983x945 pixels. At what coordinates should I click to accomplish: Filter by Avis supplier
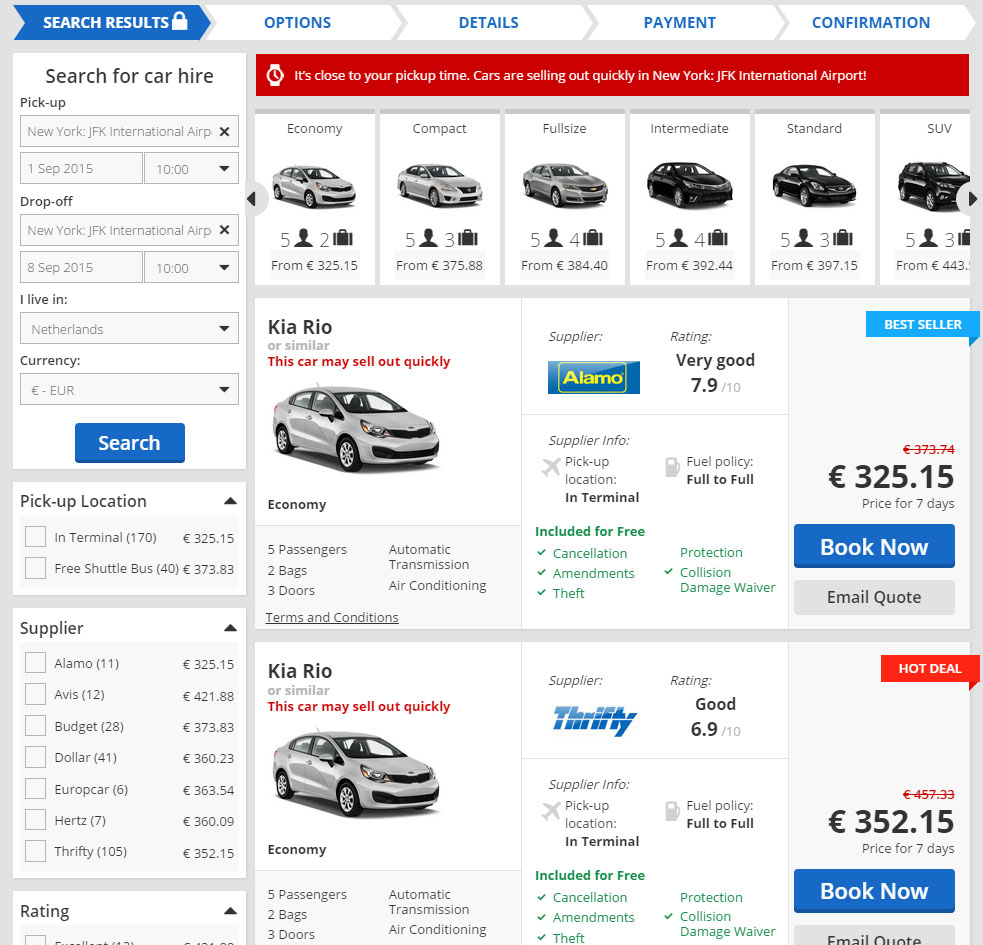point(35,694)
